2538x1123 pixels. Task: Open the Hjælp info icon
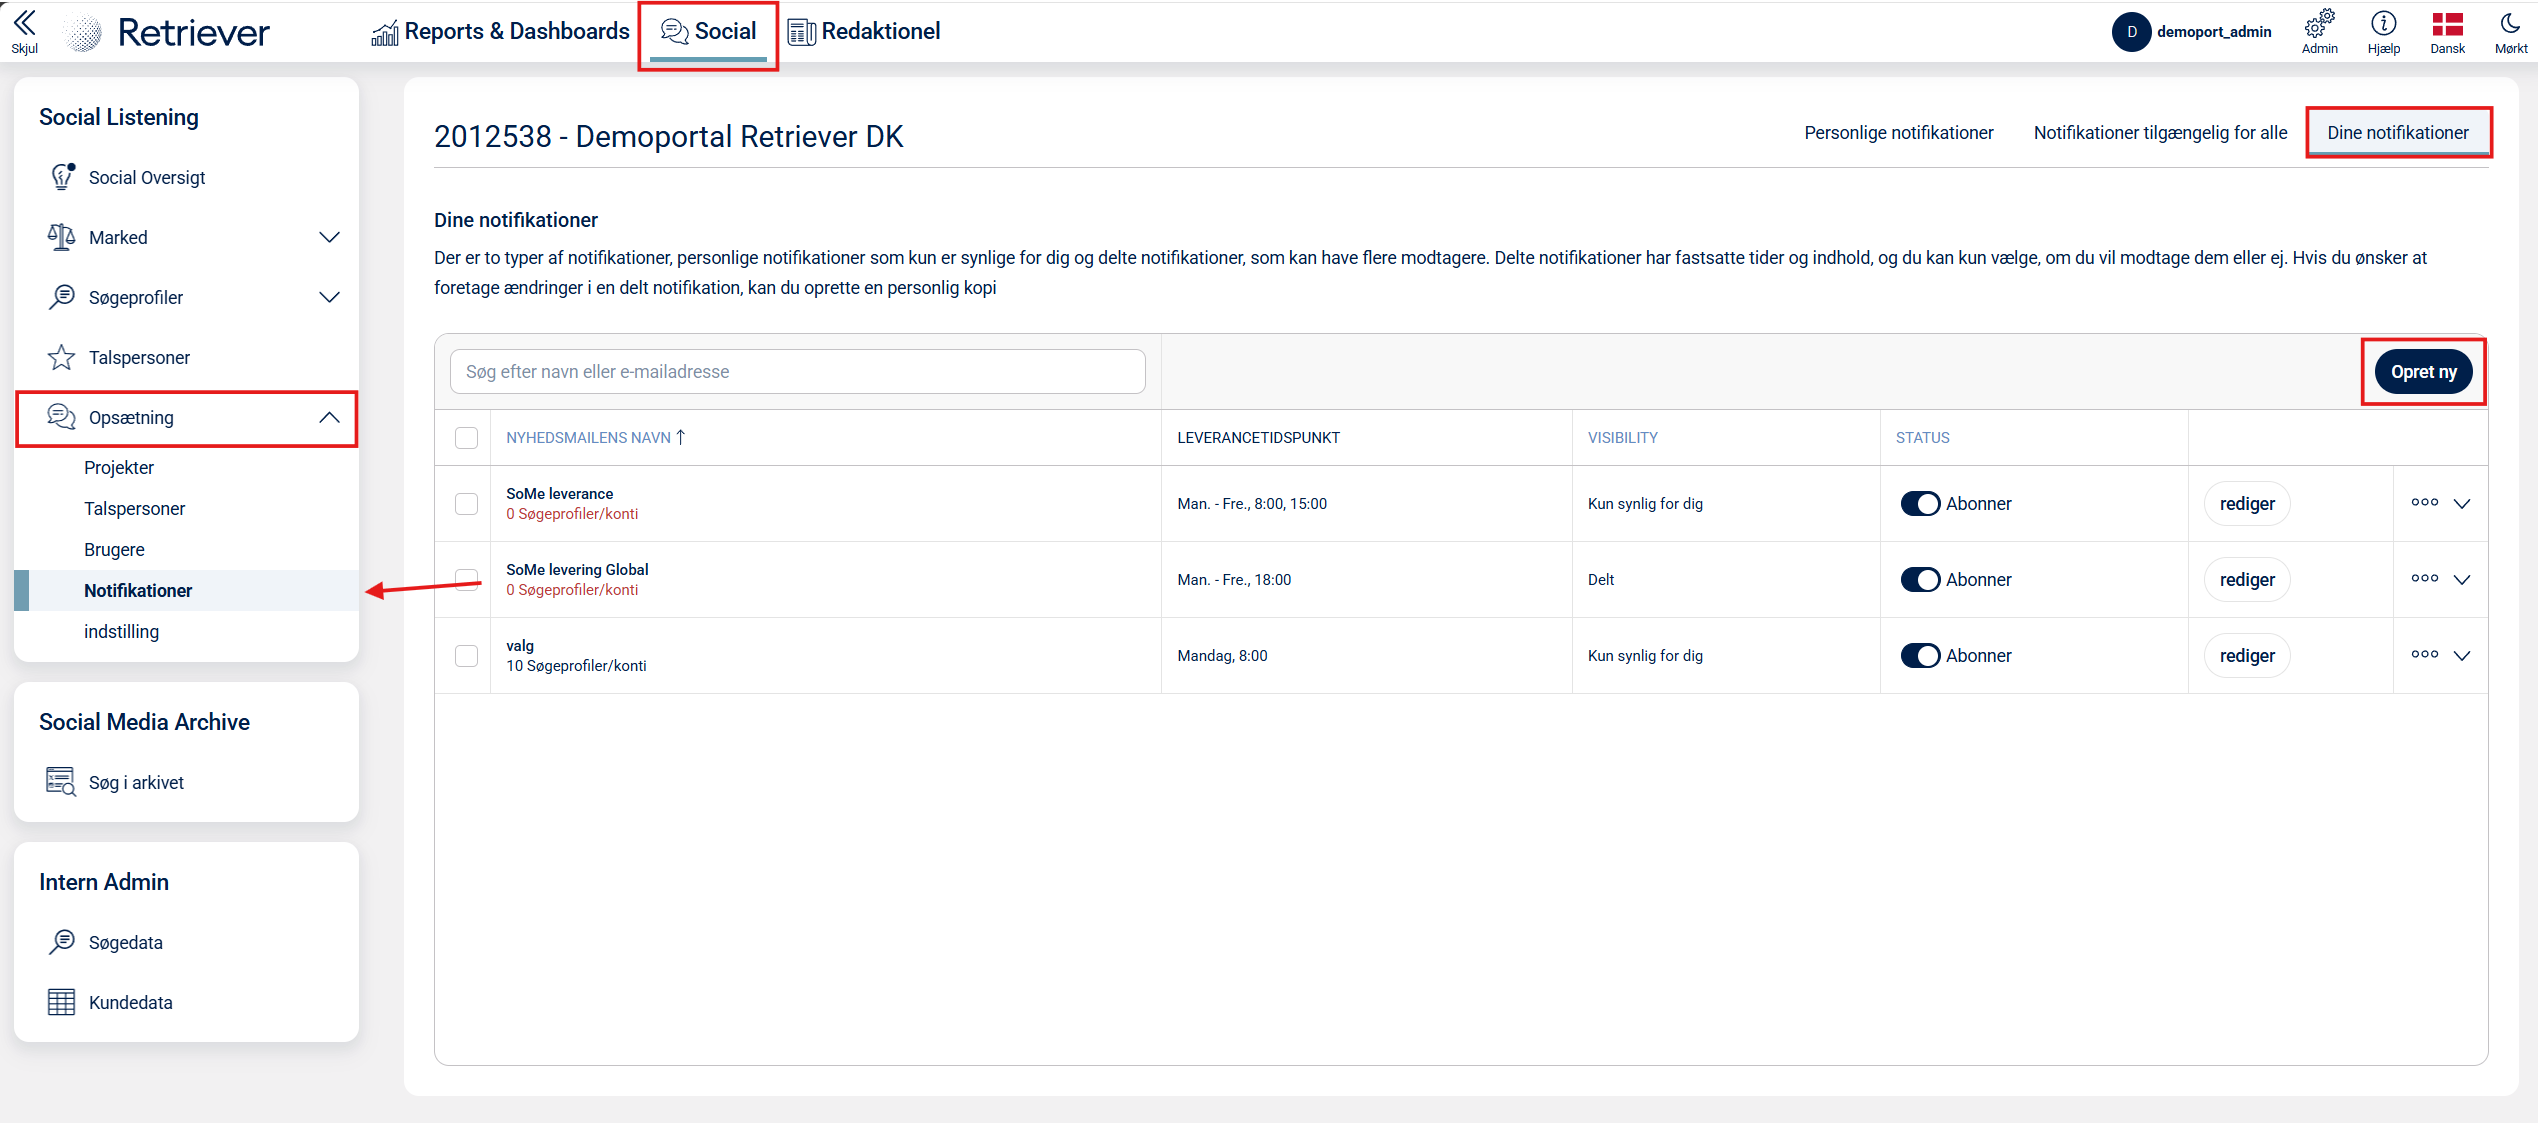[x=2383, y=24]
